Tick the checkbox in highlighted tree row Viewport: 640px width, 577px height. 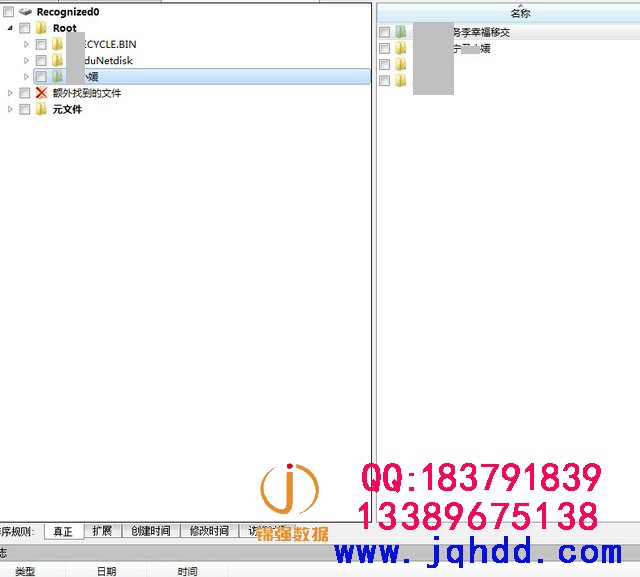[x=41, y=76]
